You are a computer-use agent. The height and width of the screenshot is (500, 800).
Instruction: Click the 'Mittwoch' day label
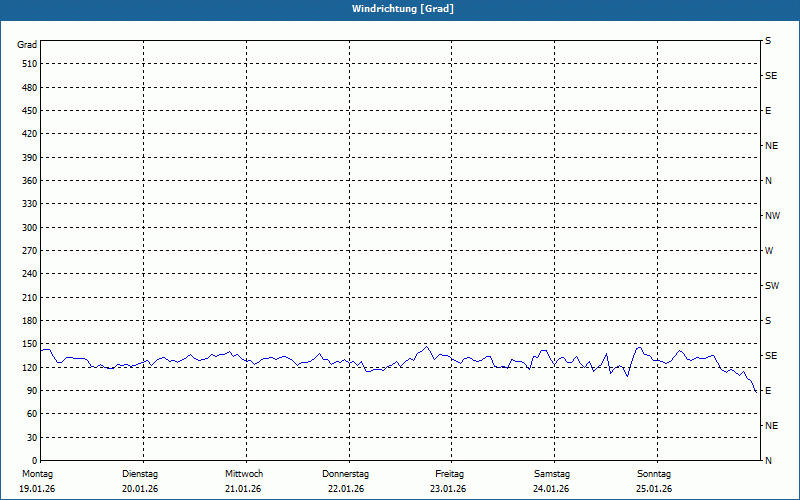(244, 473)
